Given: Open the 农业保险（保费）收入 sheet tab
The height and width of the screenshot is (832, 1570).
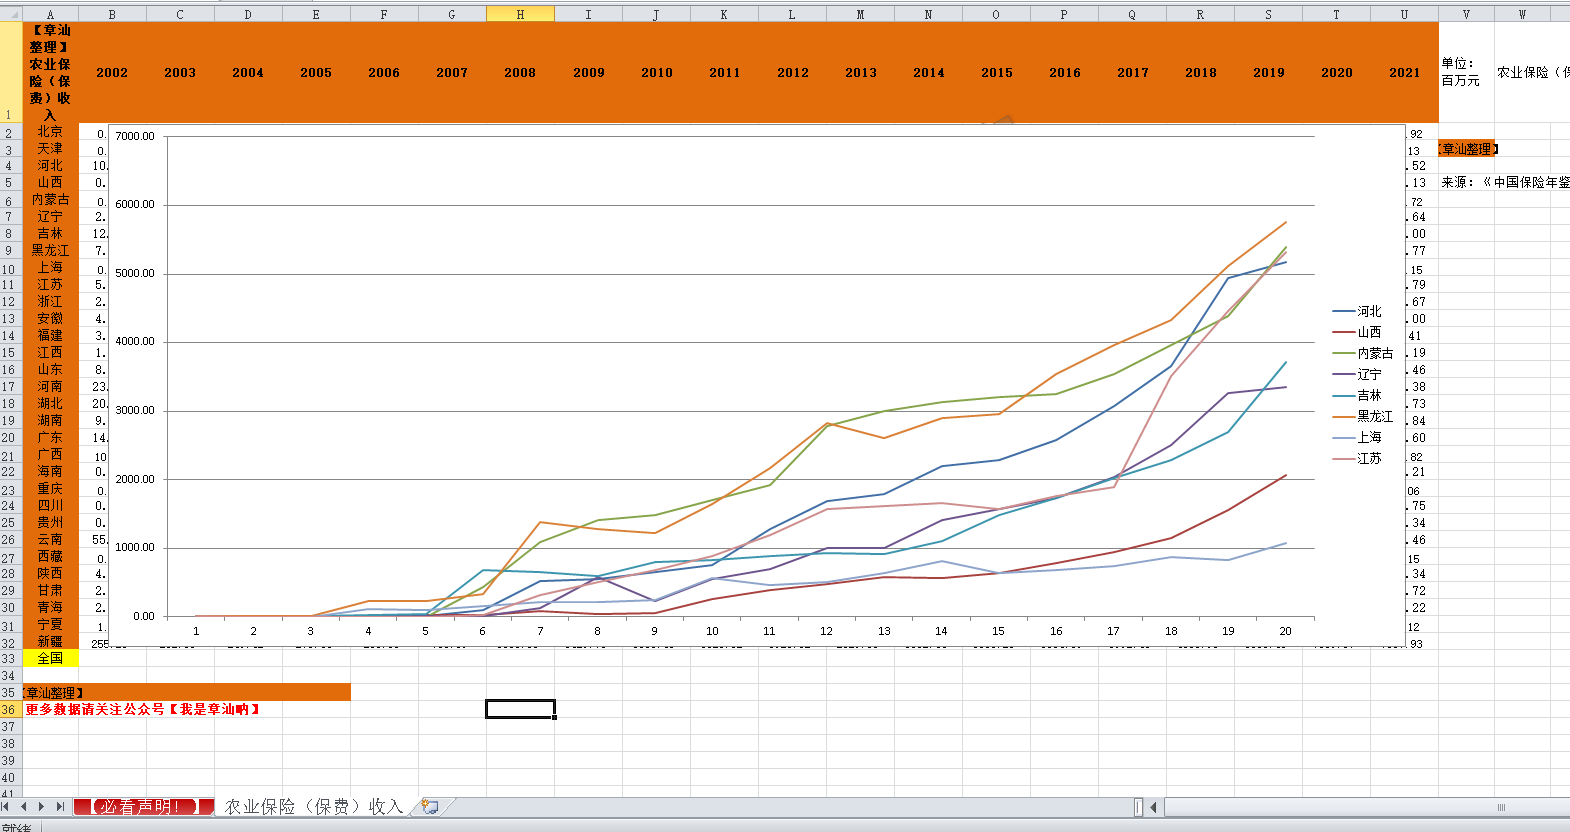Looking at the screenshot, I should [314, 806].
